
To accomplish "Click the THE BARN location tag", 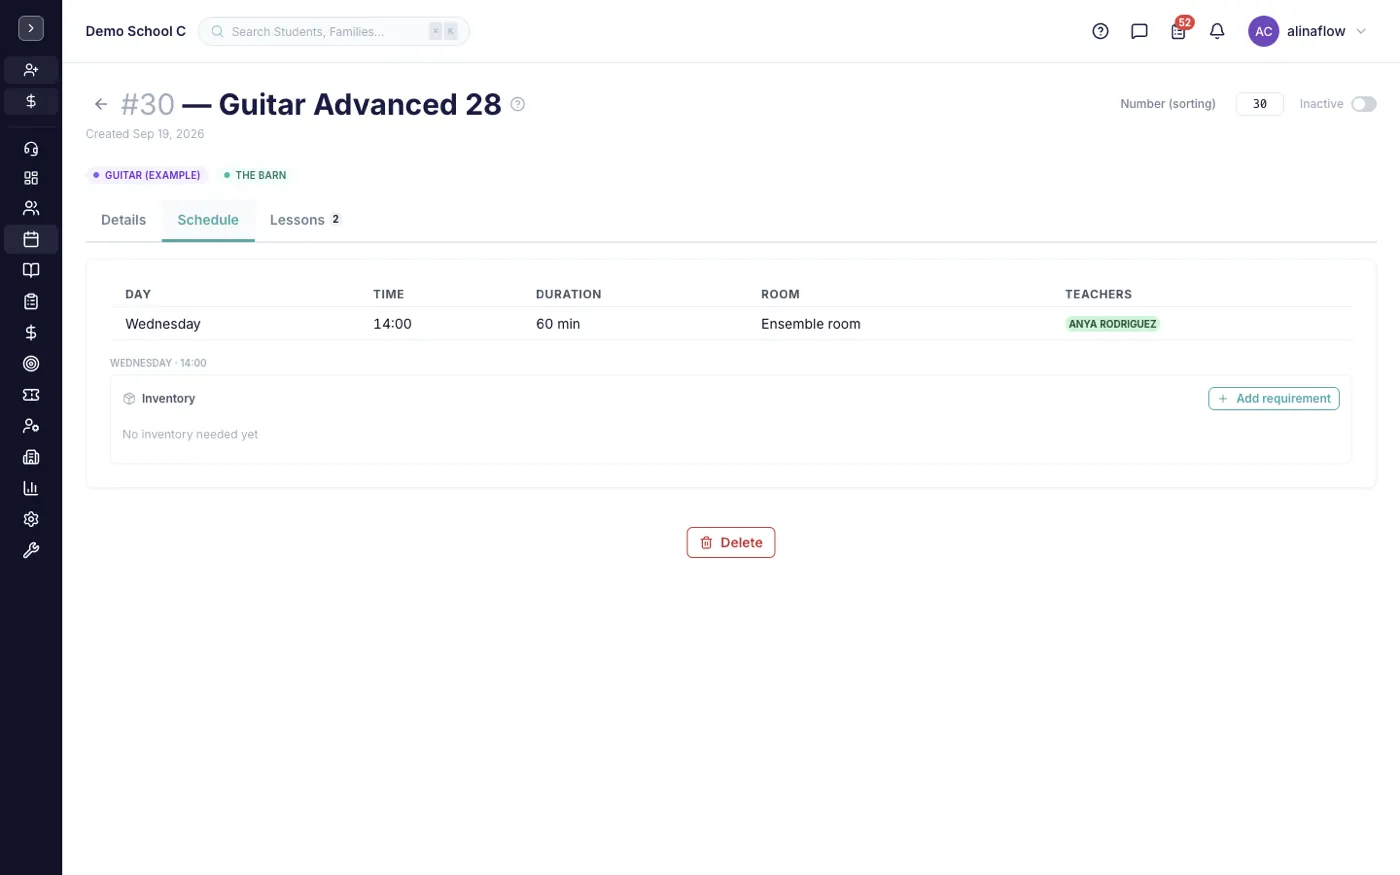I will pyautogui.click(x=255, y=175).
